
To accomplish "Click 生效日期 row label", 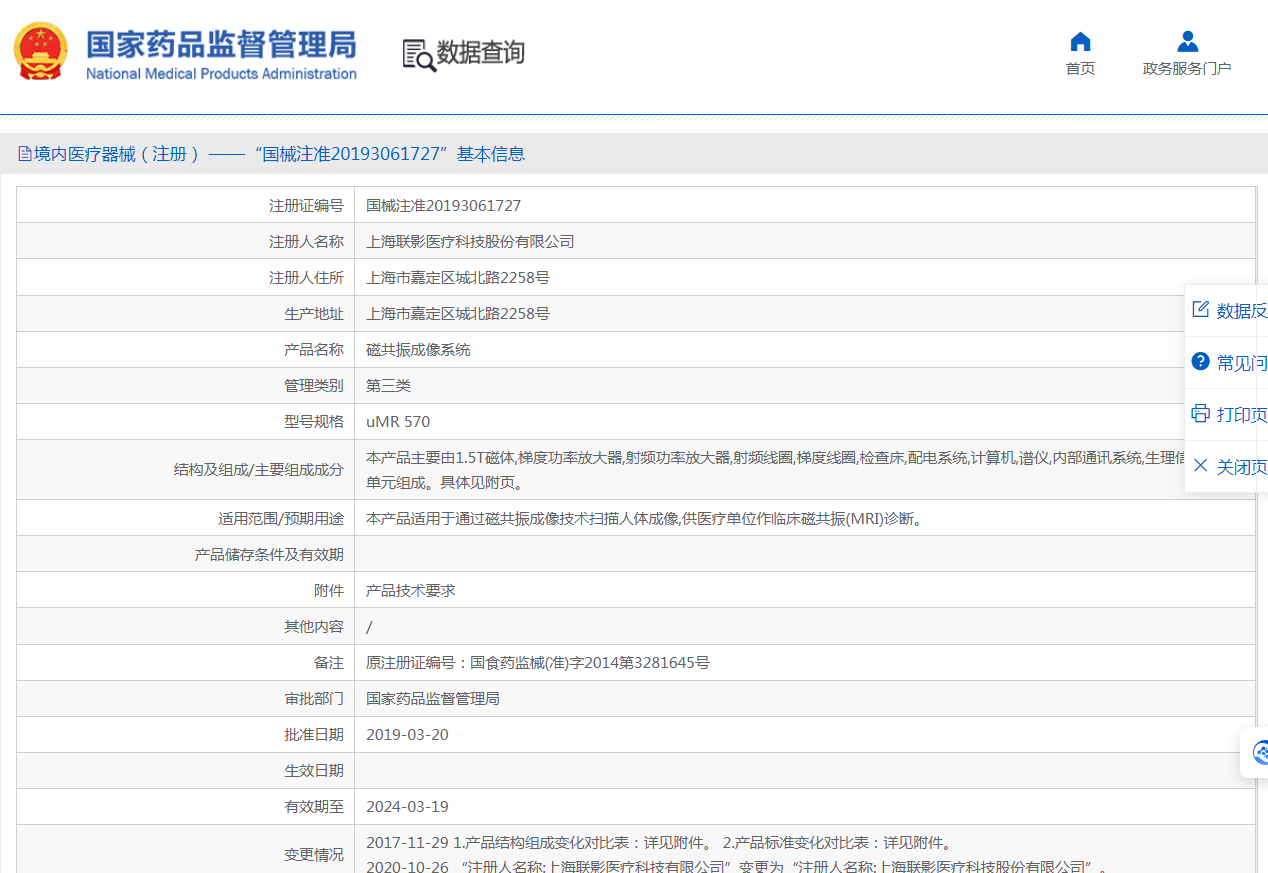I will (314, 770).
